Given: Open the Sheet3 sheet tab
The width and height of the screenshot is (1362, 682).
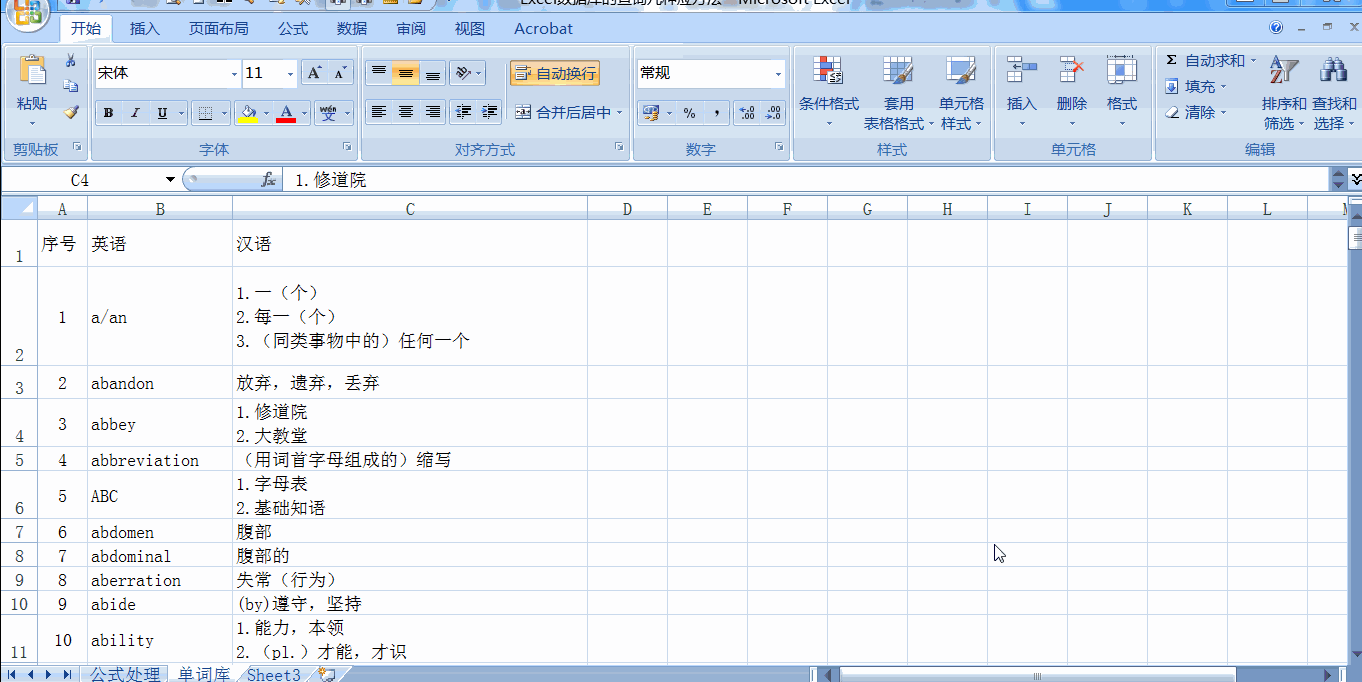Looking at the screenshot, I should pos(274,674).
